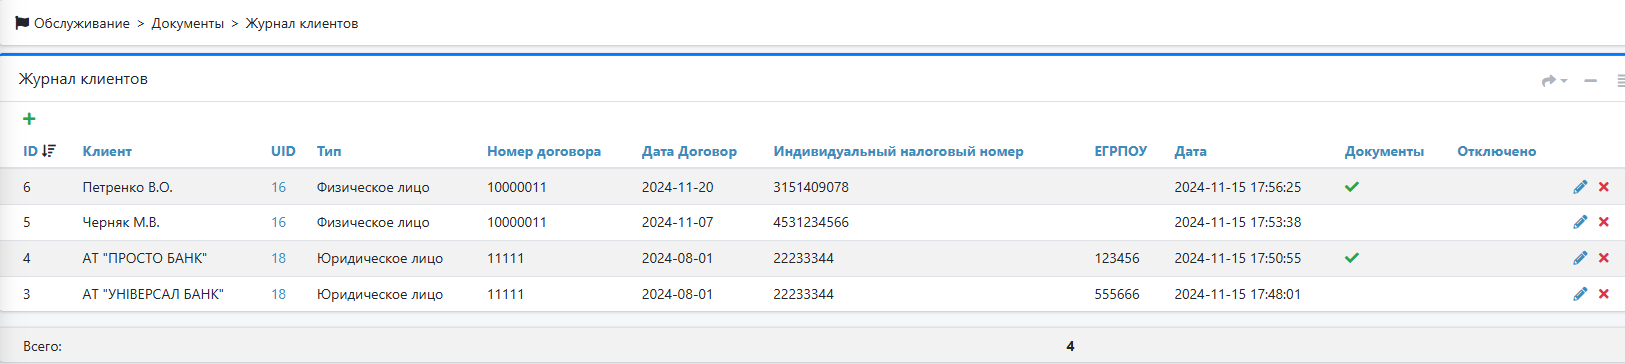Edit АТ "ПРОСТО БАНК" with pencil icon

[1580, 258]
